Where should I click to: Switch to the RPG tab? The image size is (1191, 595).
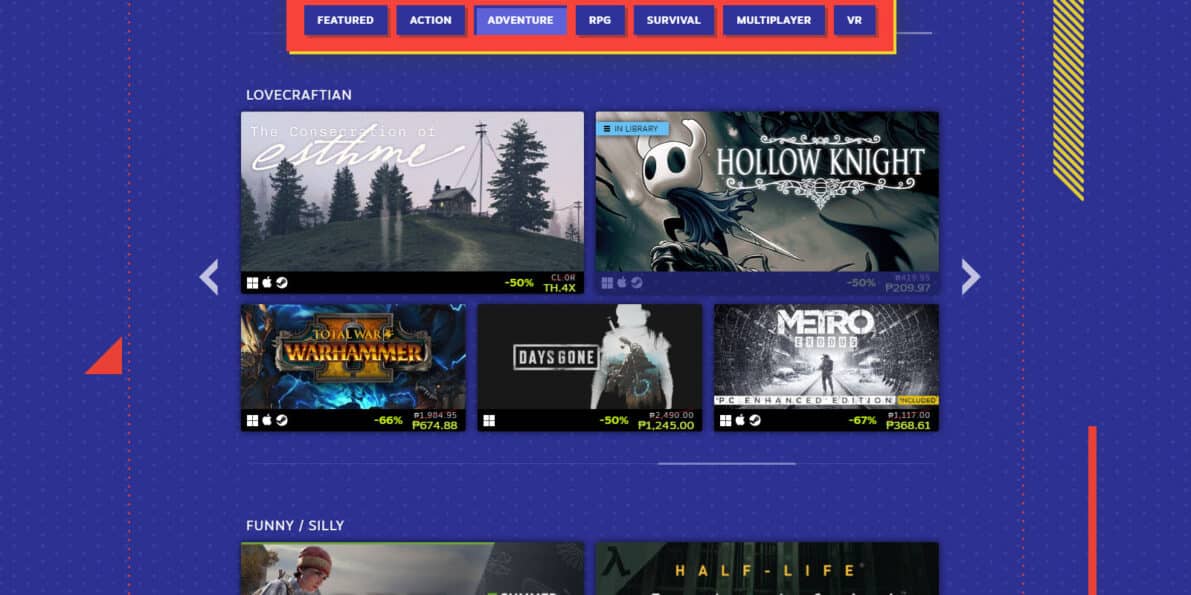tap(600, 21)
